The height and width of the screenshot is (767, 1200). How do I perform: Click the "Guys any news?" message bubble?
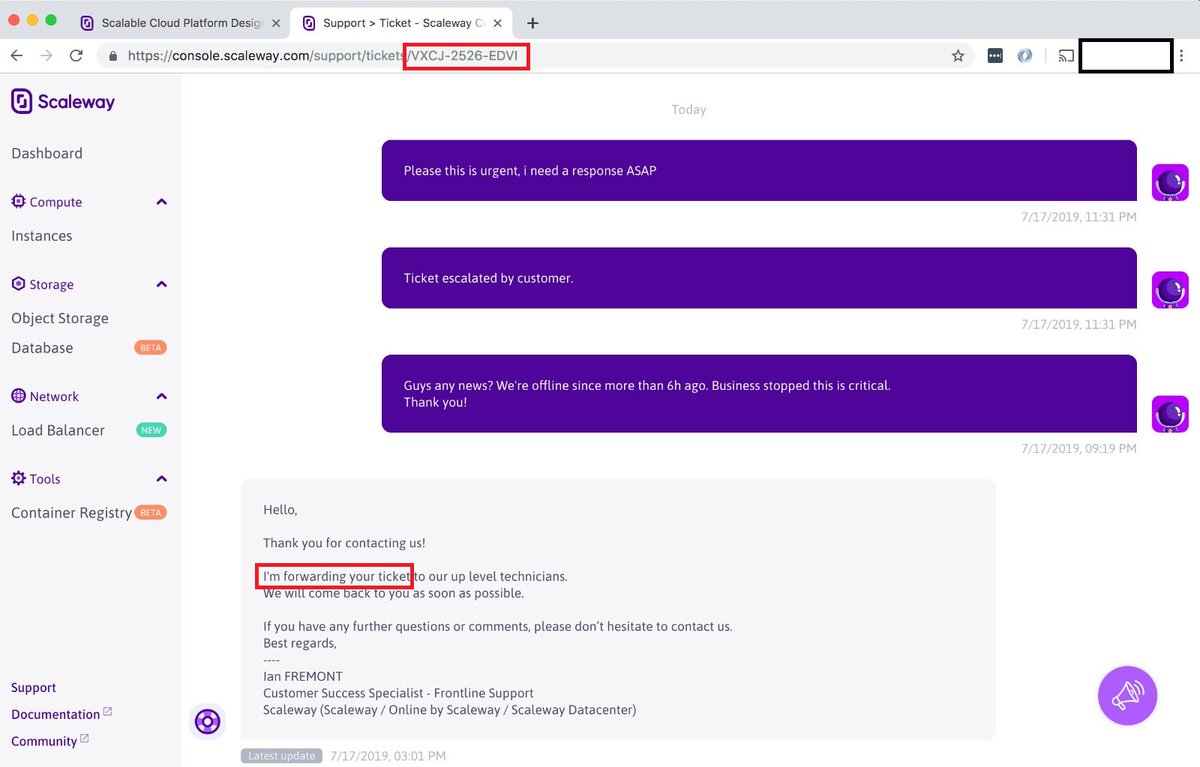coord(759,393)
